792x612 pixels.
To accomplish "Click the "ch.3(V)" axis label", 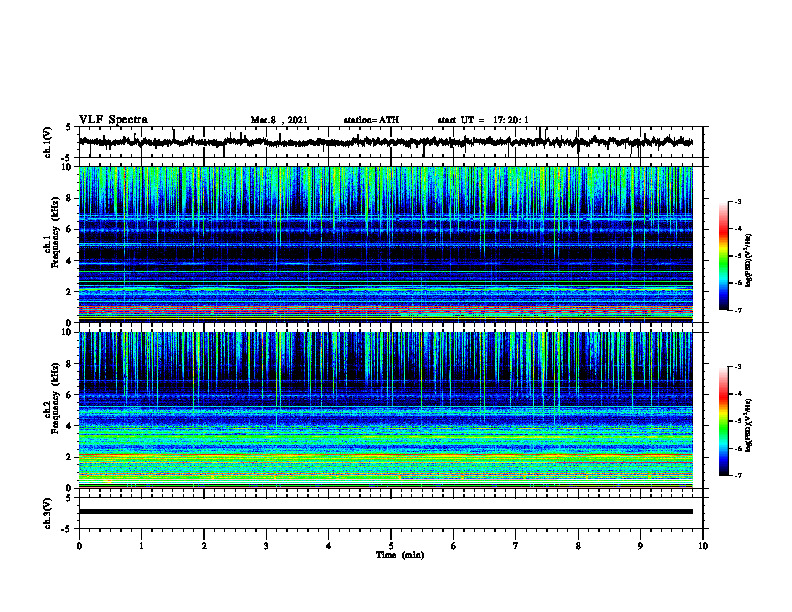I will [48, 513].
